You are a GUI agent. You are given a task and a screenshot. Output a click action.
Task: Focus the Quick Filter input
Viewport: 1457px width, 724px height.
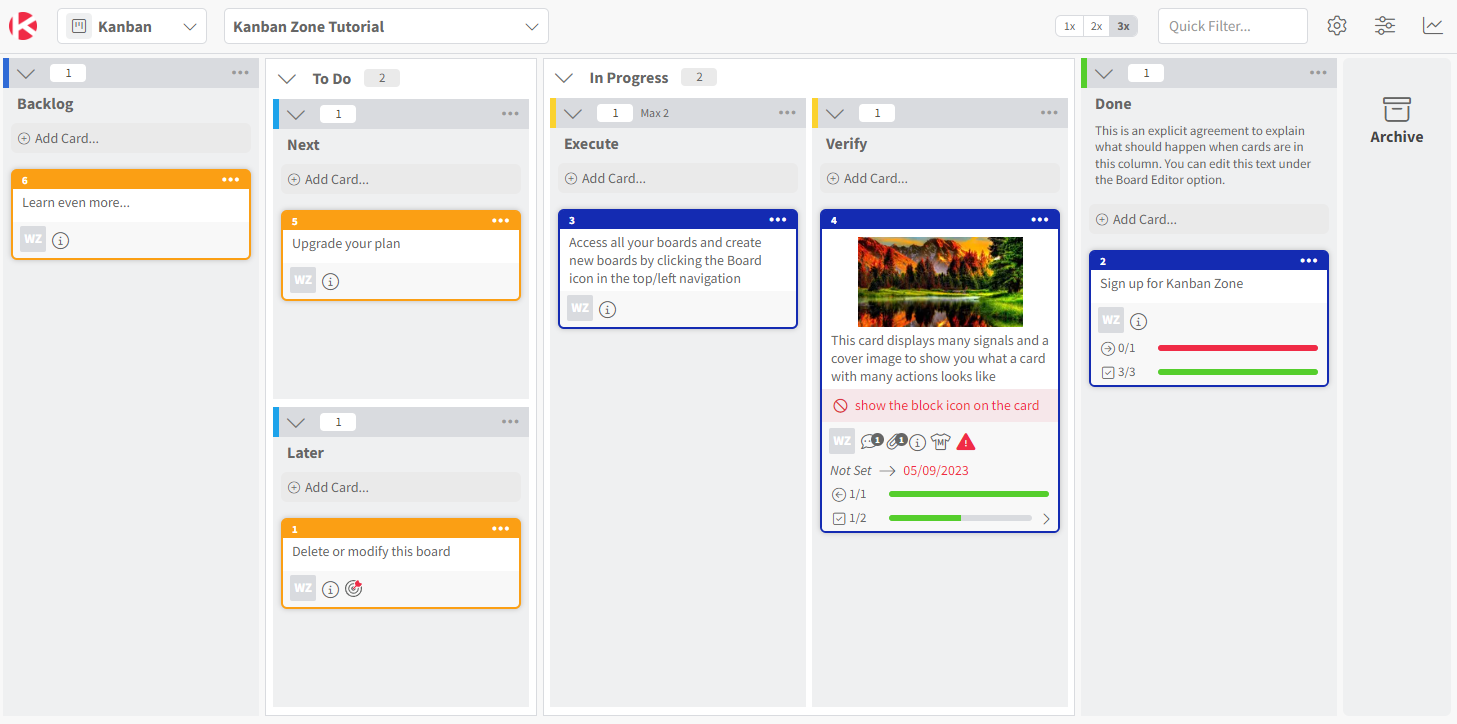(1233, 26)
